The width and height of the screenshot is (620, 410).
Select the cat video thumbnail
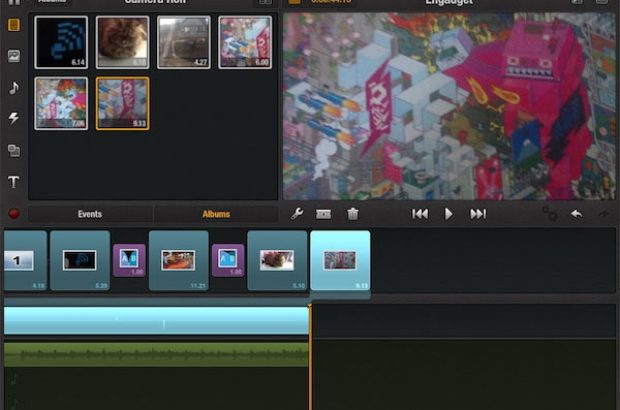[x=123, y=42]
